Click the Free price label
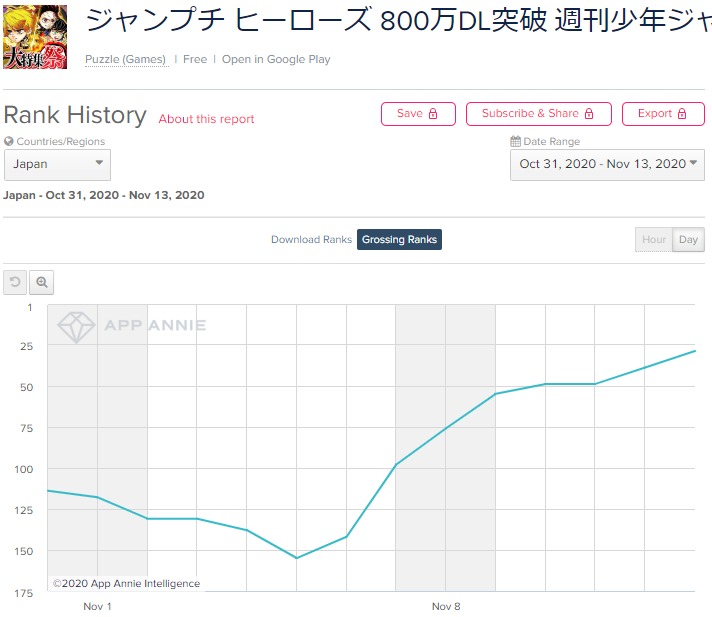The height and width of the screenshot is (617, 712). tap(195, 59)
